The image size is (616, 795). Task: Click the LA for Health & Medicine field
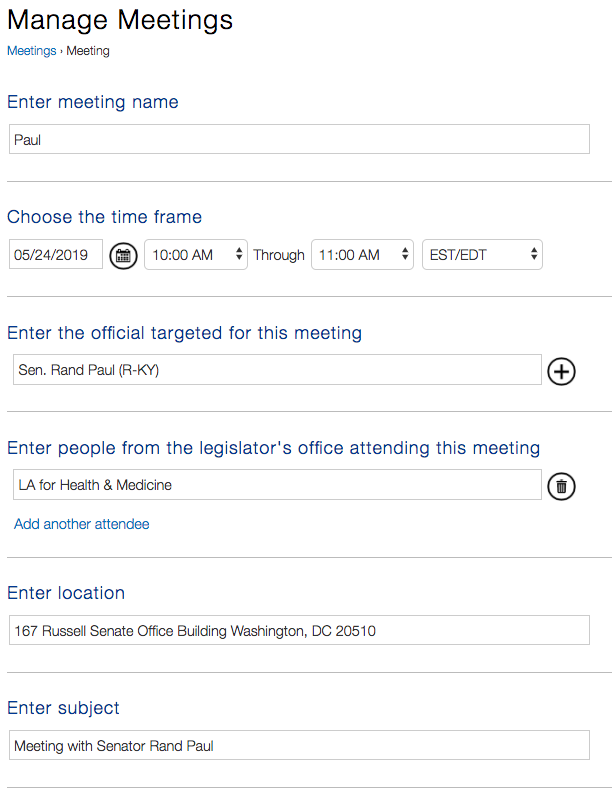[x=276, y=485]
